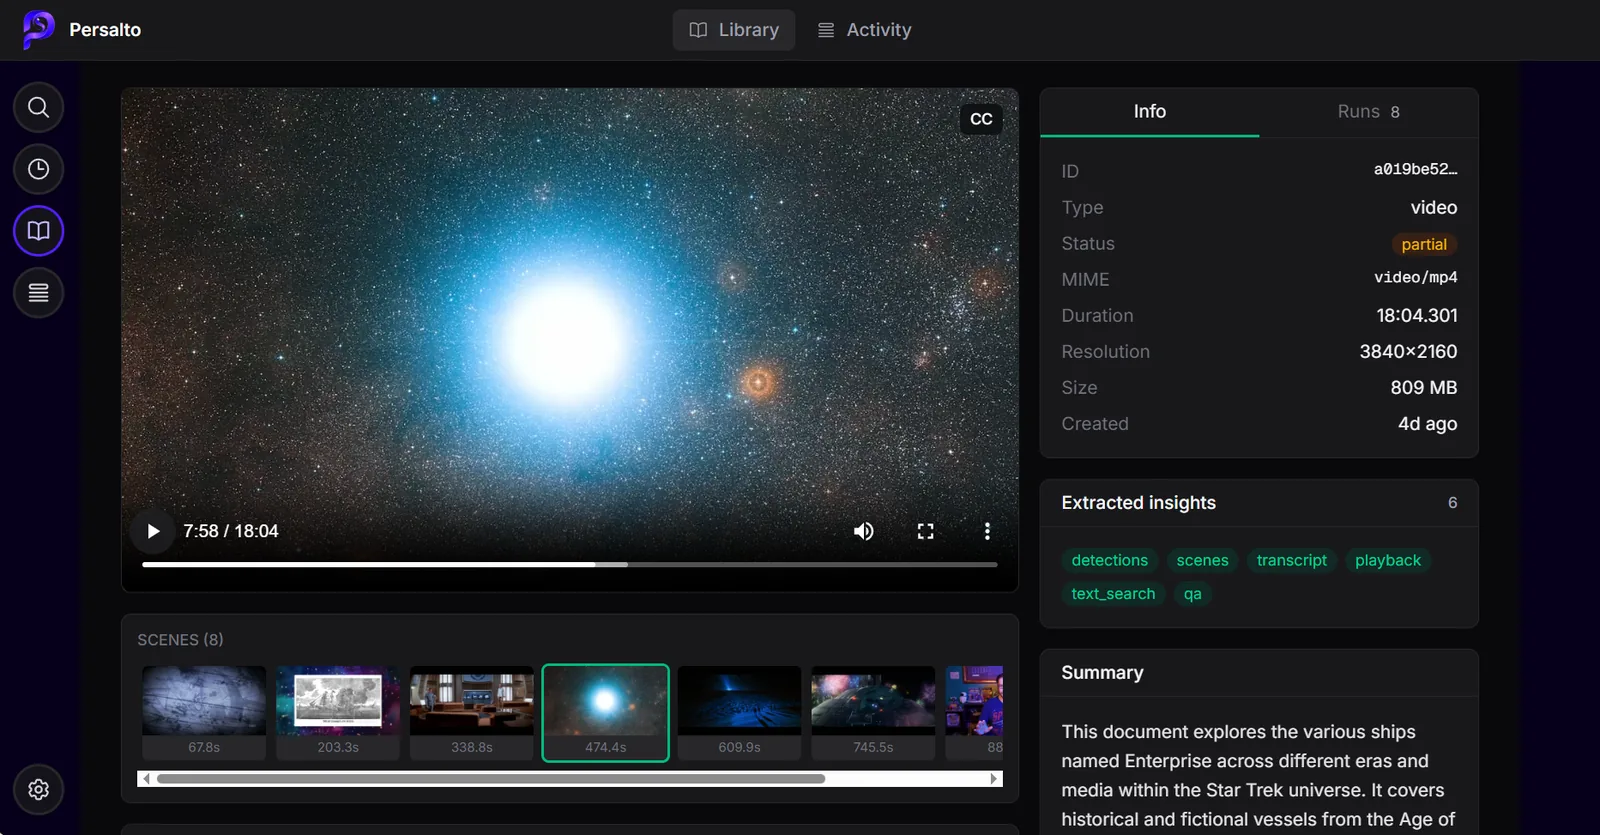Image resolution: width=1600 pixels, height=835 pixels.
Task: Select scene thumbnail at 67.8s
Action: click(x=204, y=713)
